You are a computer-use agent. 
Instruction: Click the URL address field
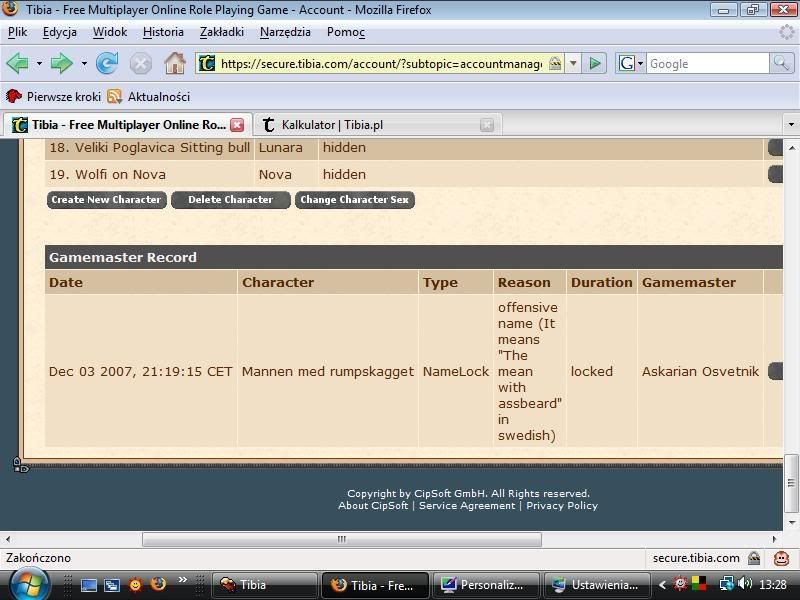tap(381, 64)
